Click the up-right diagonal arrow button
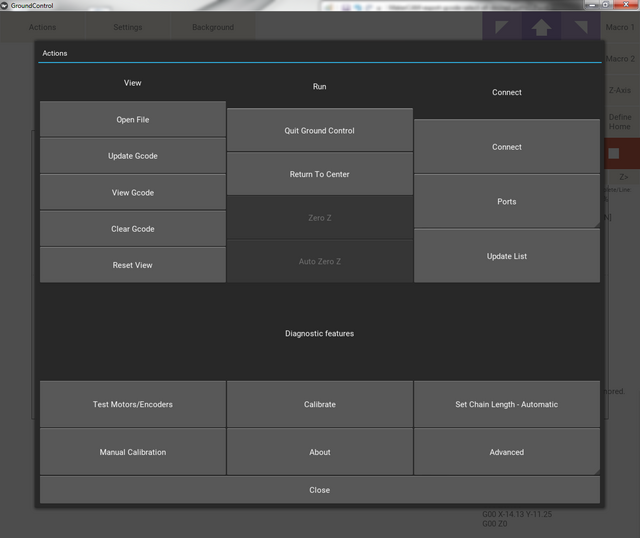Viewport: 640px width, 538px height. [x=580, y=27]
